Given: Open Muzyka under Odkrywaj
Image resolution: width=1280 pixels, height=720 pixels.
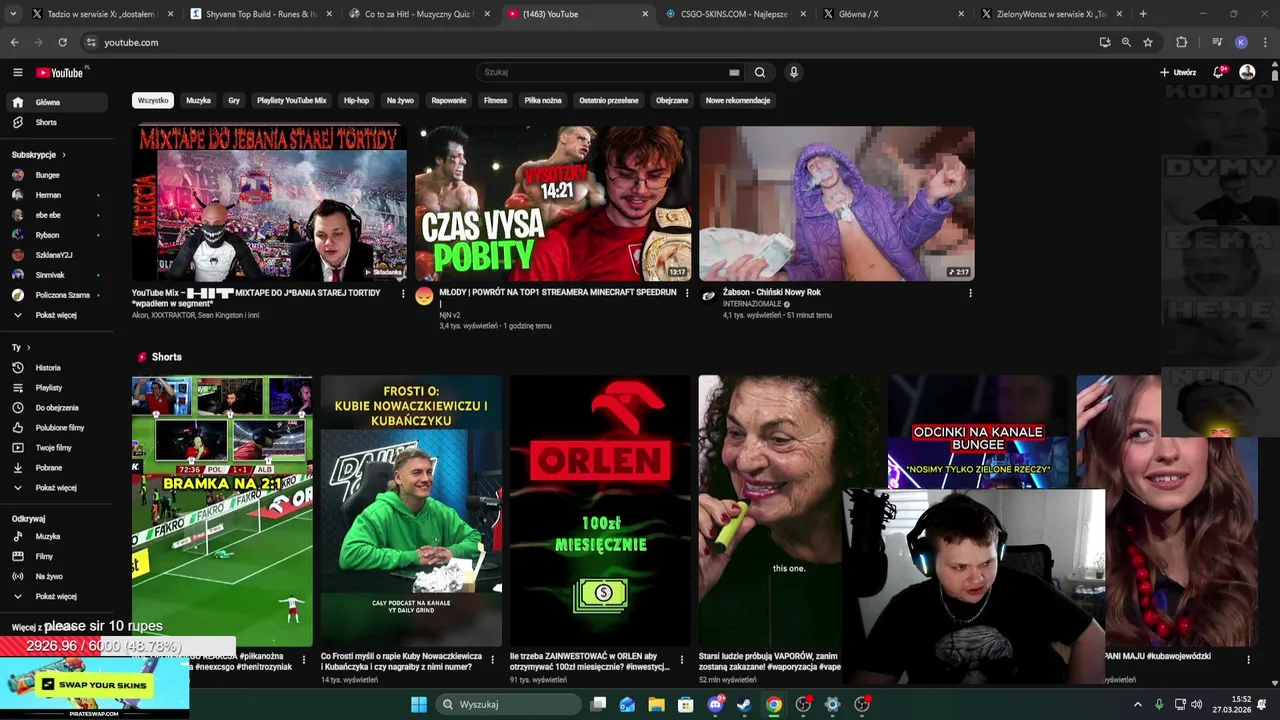Looking at the screenshot, I should coord(56,536).
